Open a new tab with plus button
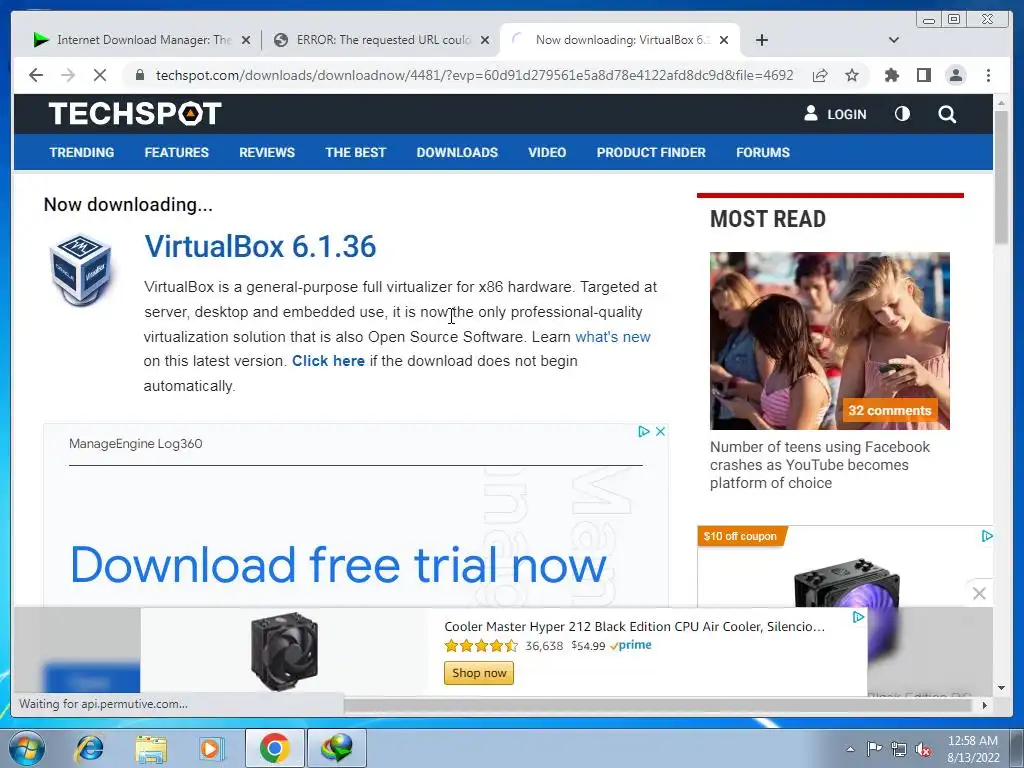The height and width of the screenshot is (768, 1024). tap(761, 40)
